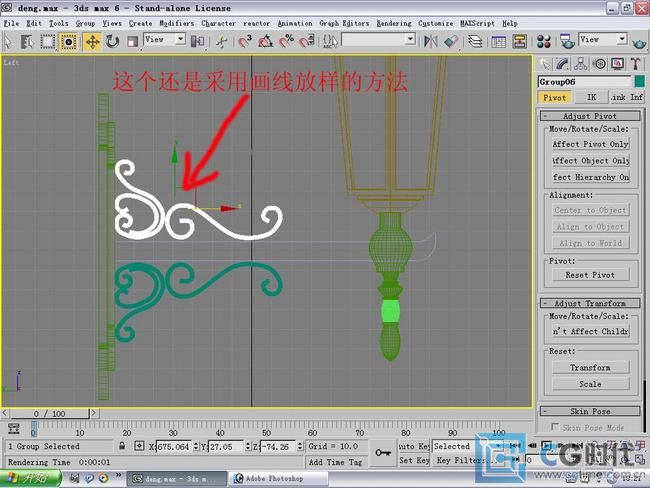Choose the Rectangular Selection Region tool
Image resolution: width=650 pixels, height=488 pixels.
pyautogui.click(x=48, y=41)
